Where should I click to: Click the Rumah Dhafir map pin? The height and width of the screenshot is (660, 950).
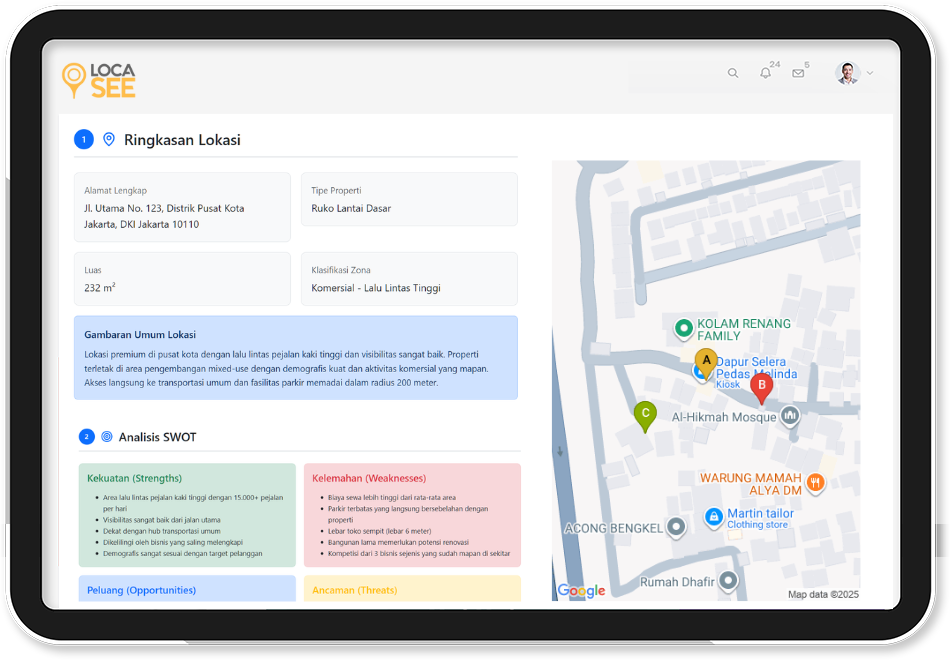pos(728,581)
